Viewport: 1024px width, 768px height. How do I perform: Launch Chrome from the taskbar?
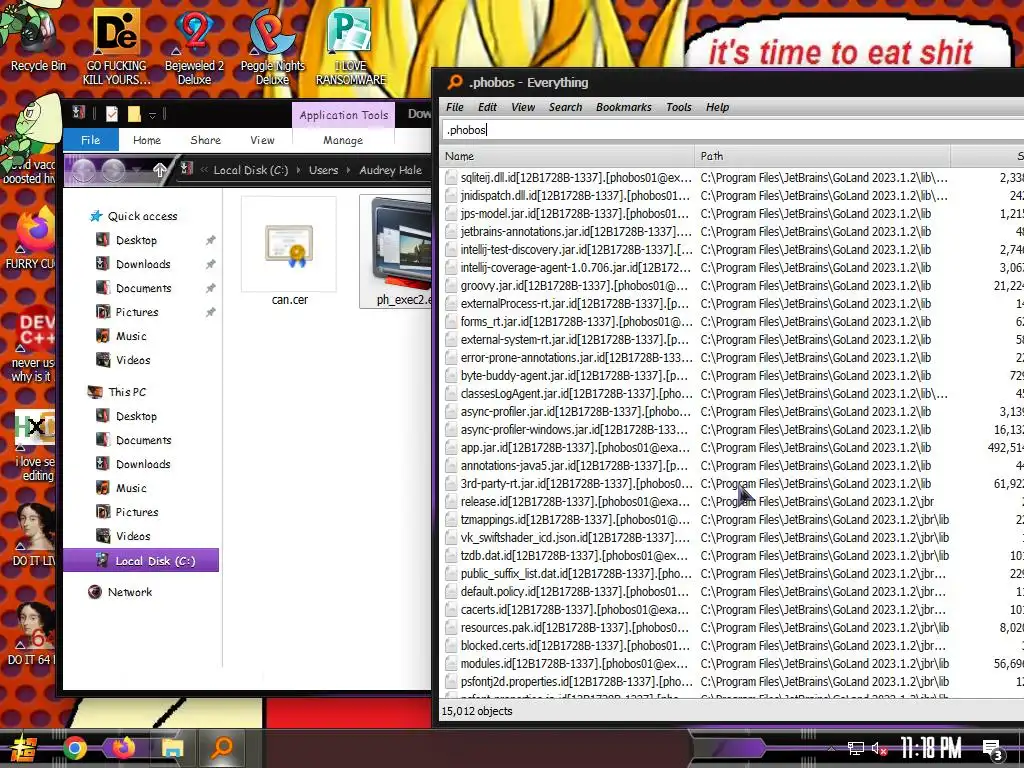click(x=74, y=748)
